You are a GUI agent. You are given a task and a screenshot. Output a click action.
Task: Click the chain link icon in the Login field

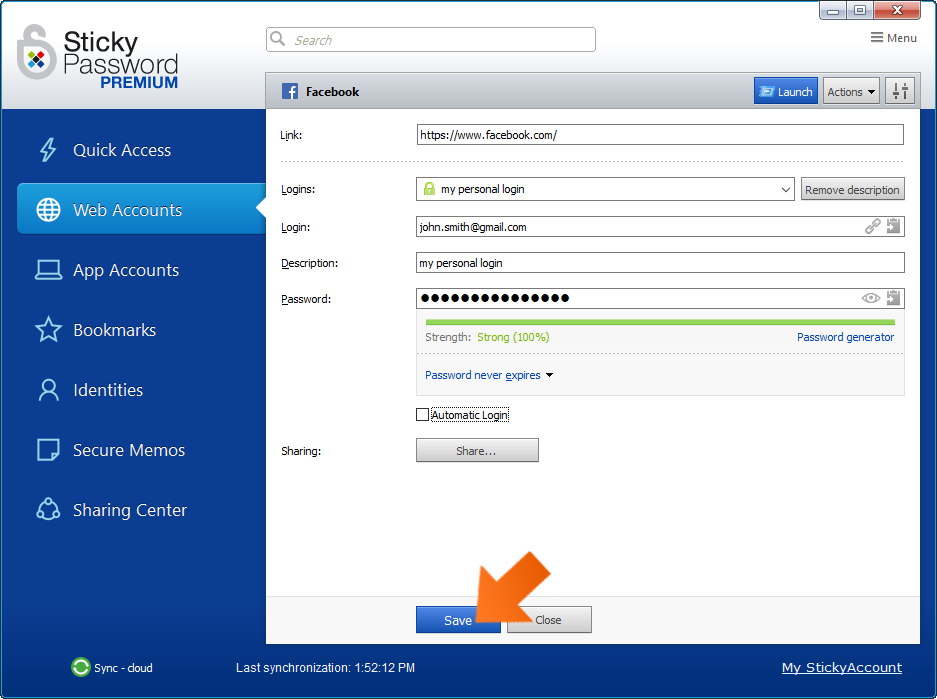point(872,226)
